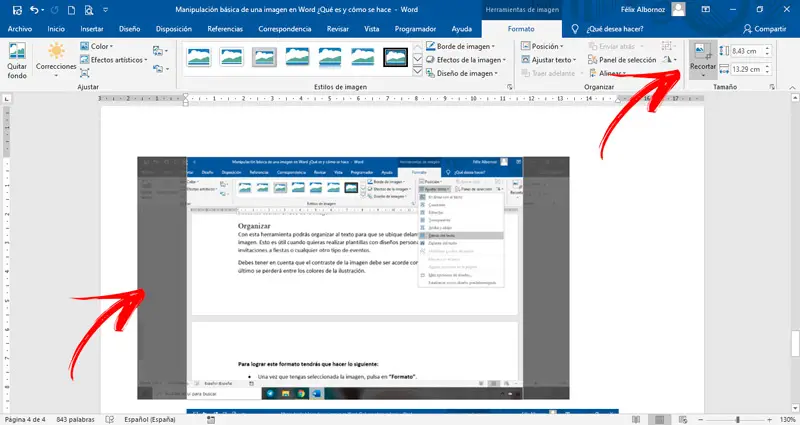Viewport: 800px width, 425px height.
Task: Open Borde de imagen dropdown
Action: tap(460, 46)
